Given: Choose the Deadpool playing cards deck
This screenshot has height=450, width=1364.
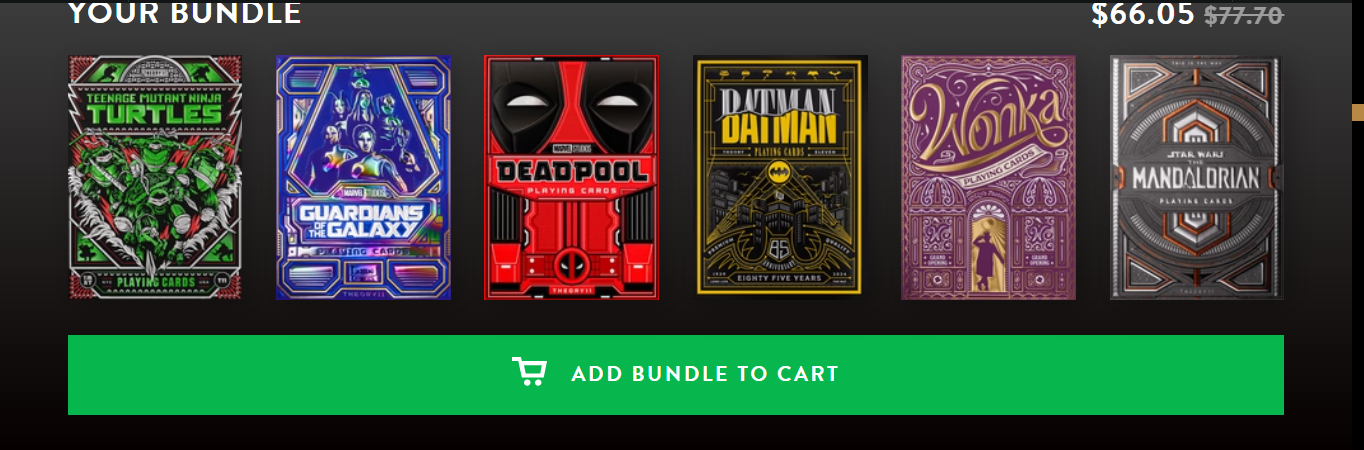Looking at the screenshot, I should coord(572,177).
